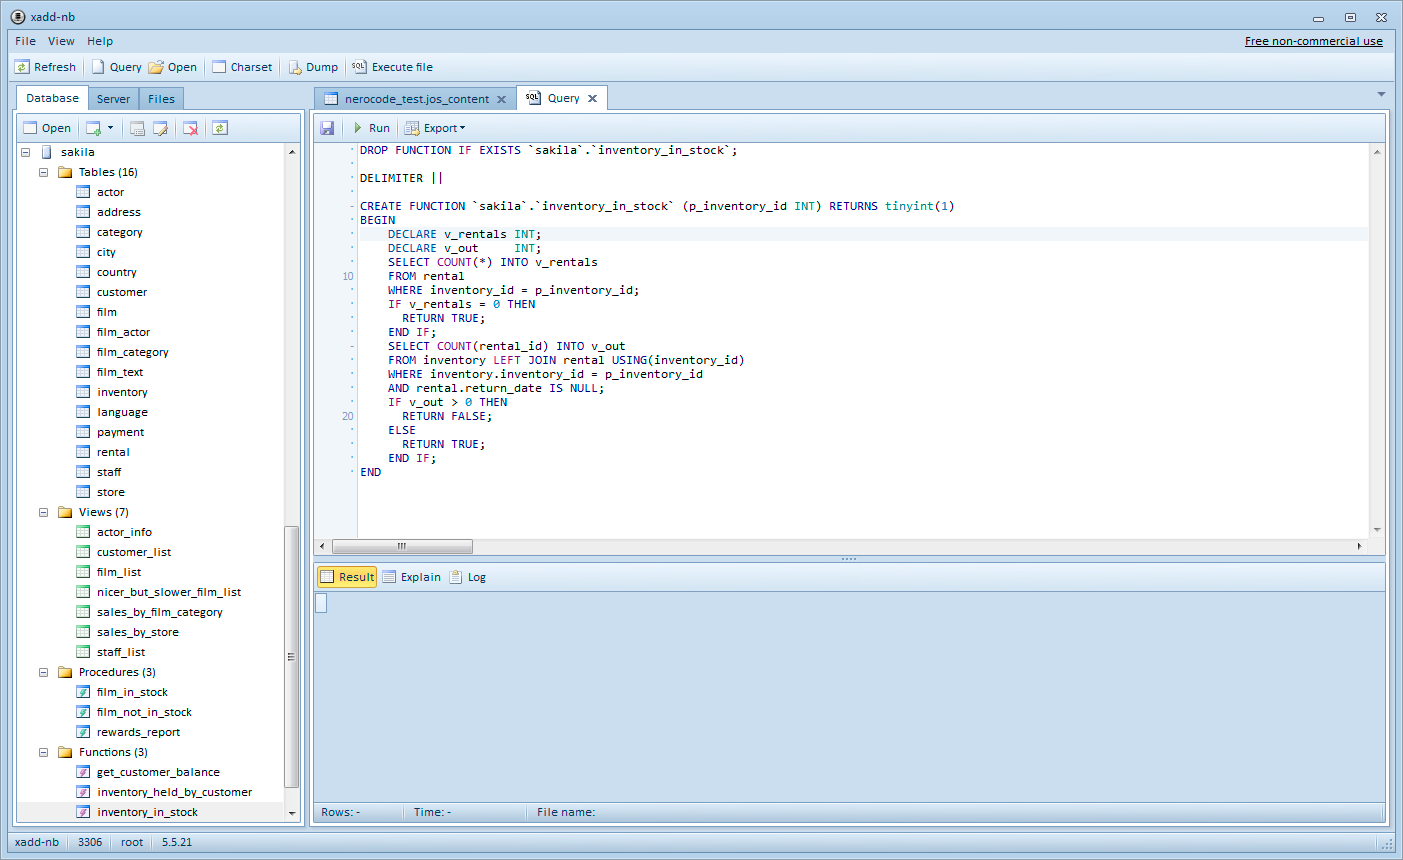The height and width of the screenshot is (860, 1403).
Task: Select the nicer_but_slower_film_list view
Action: (168, 592)
